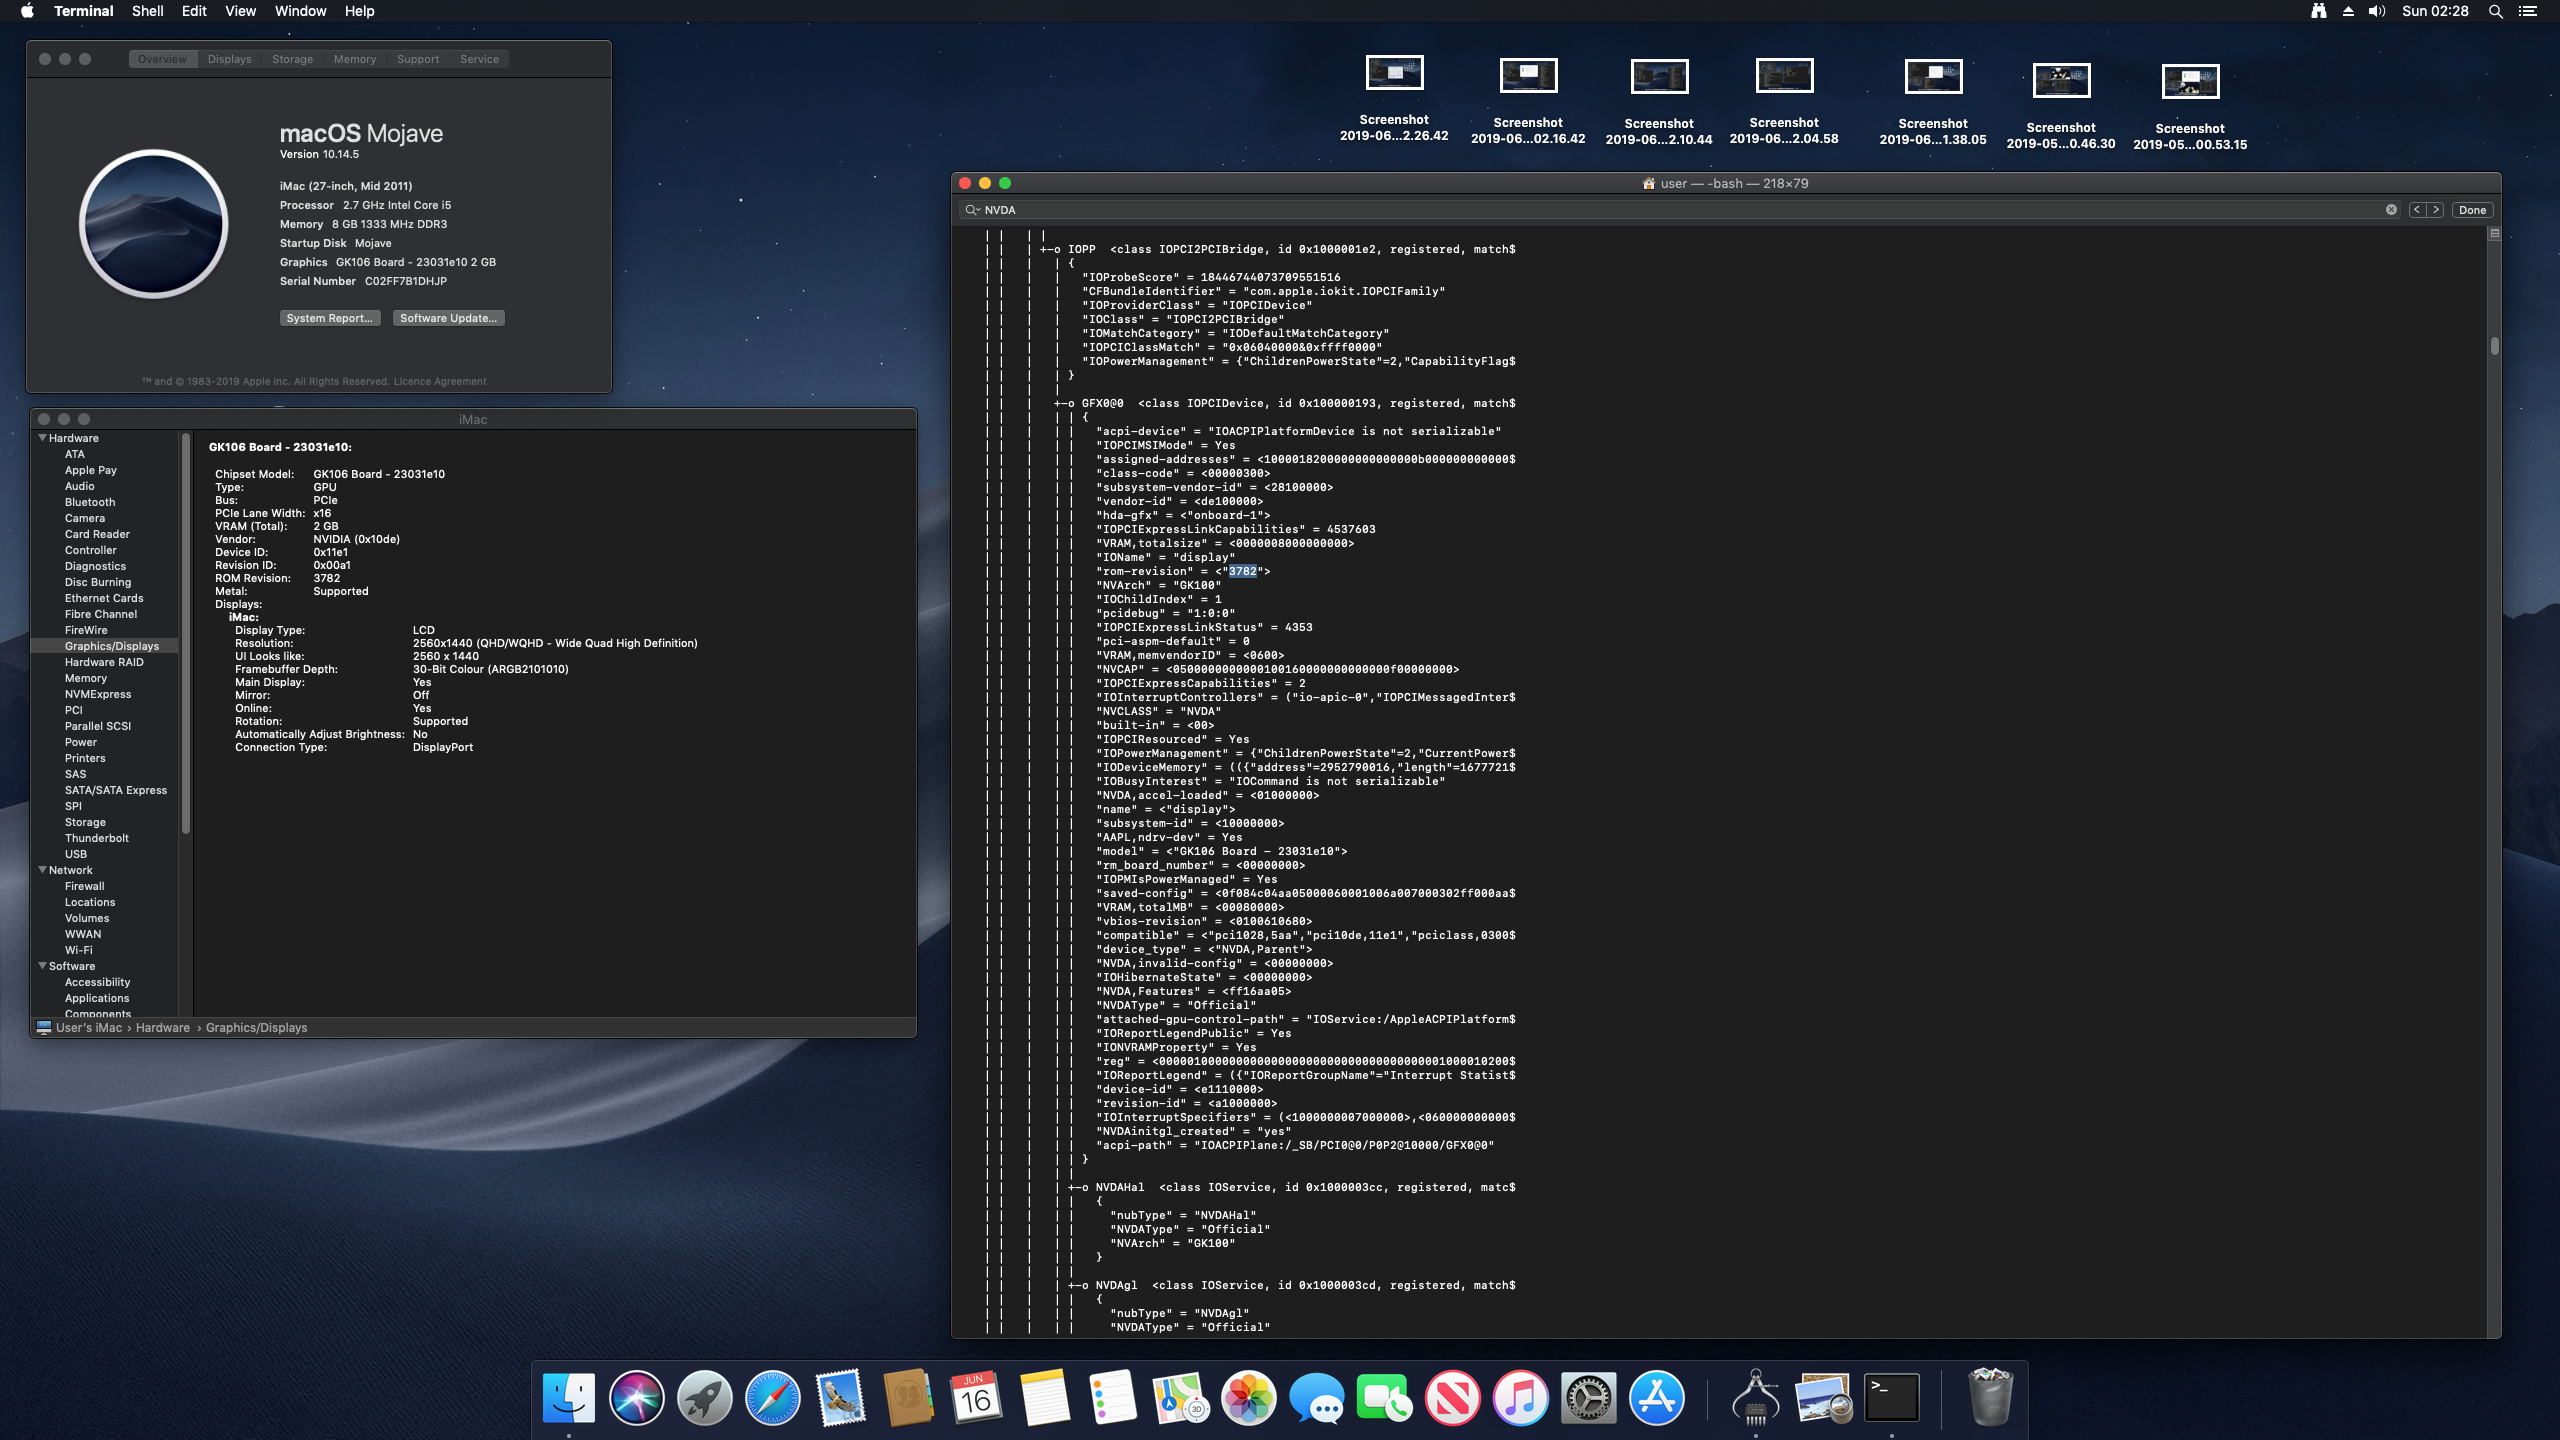Open Contacts book icon in dock
2560x1440 pixels.
tap(909, 1397)
